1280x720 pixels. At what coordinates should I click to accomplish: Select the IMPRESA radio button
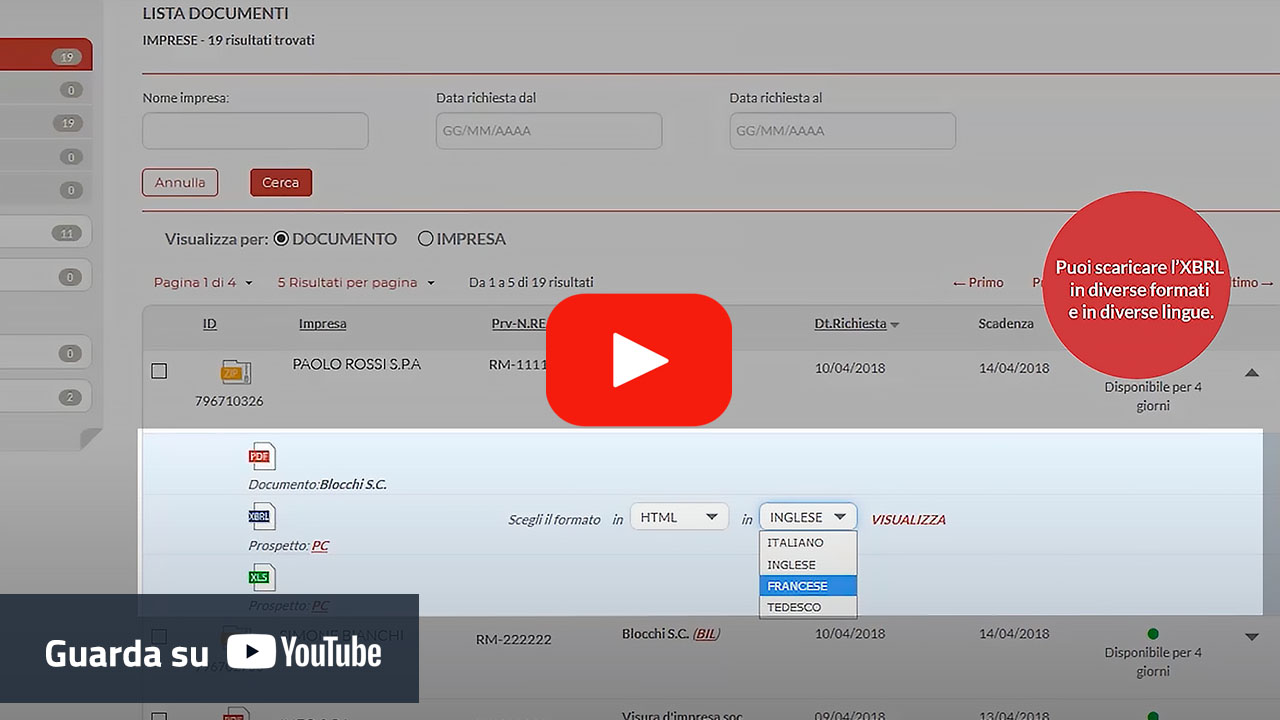point(426,239)
